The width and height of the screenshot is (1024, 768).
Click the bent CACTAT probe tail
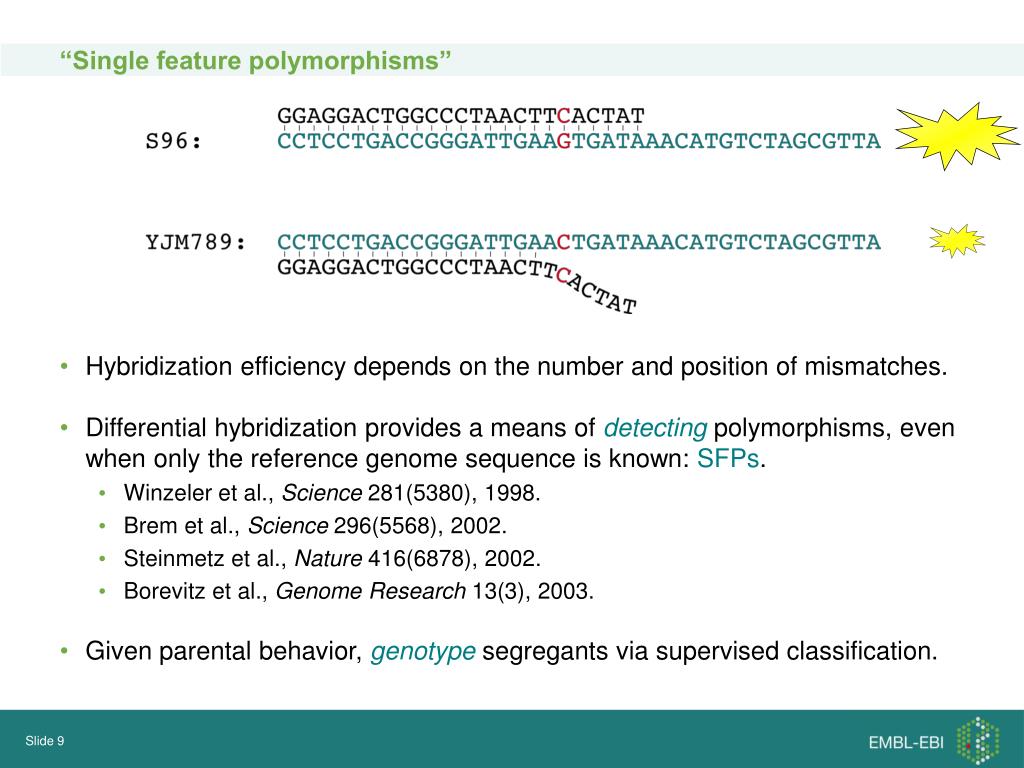click(596, 291)
